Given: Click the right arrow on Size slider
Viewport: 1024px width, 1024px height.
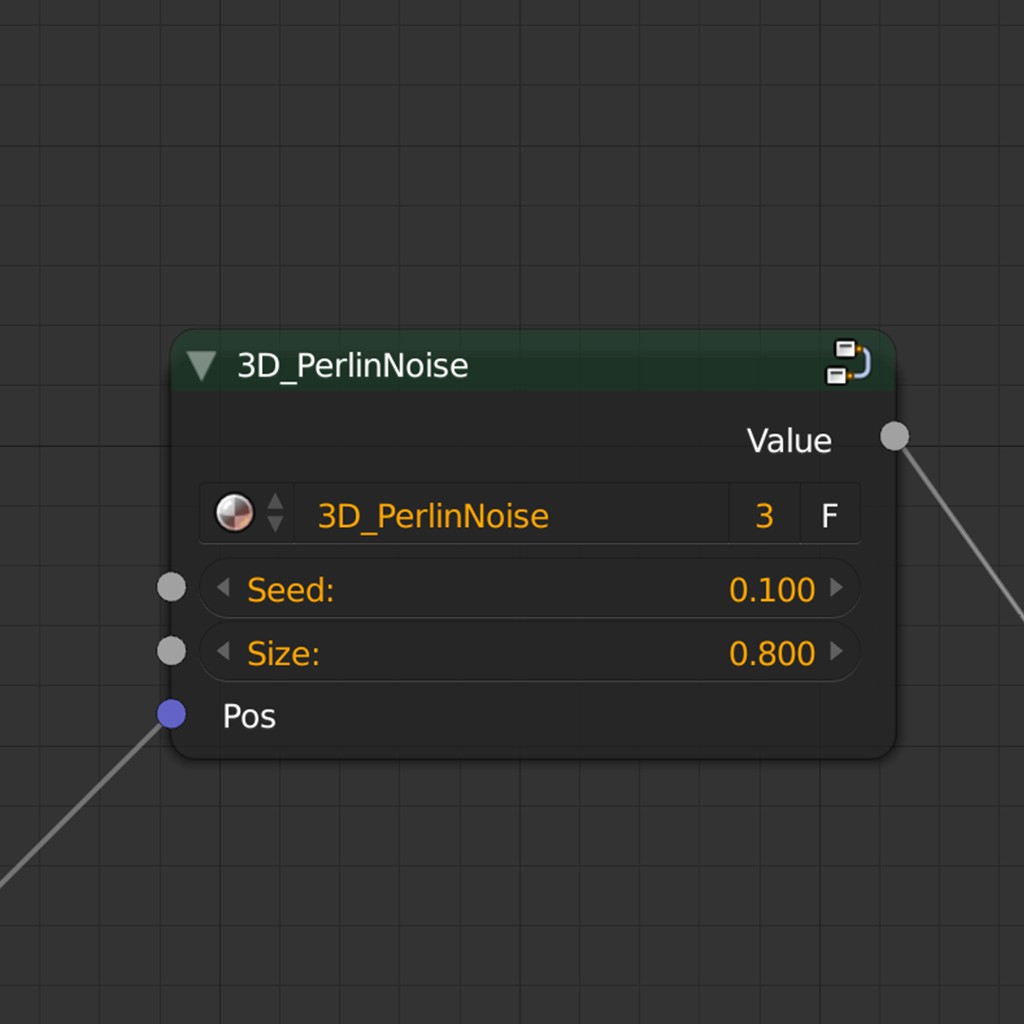Looking at the screenshot, I should click(x=838, y=651).
